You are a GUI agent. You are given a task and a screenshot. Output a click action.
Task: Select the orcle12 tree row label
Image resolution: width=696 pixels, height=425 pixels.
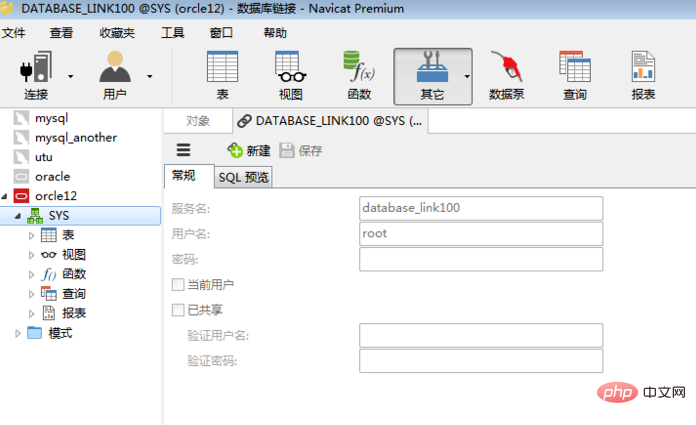coord(56,196)
